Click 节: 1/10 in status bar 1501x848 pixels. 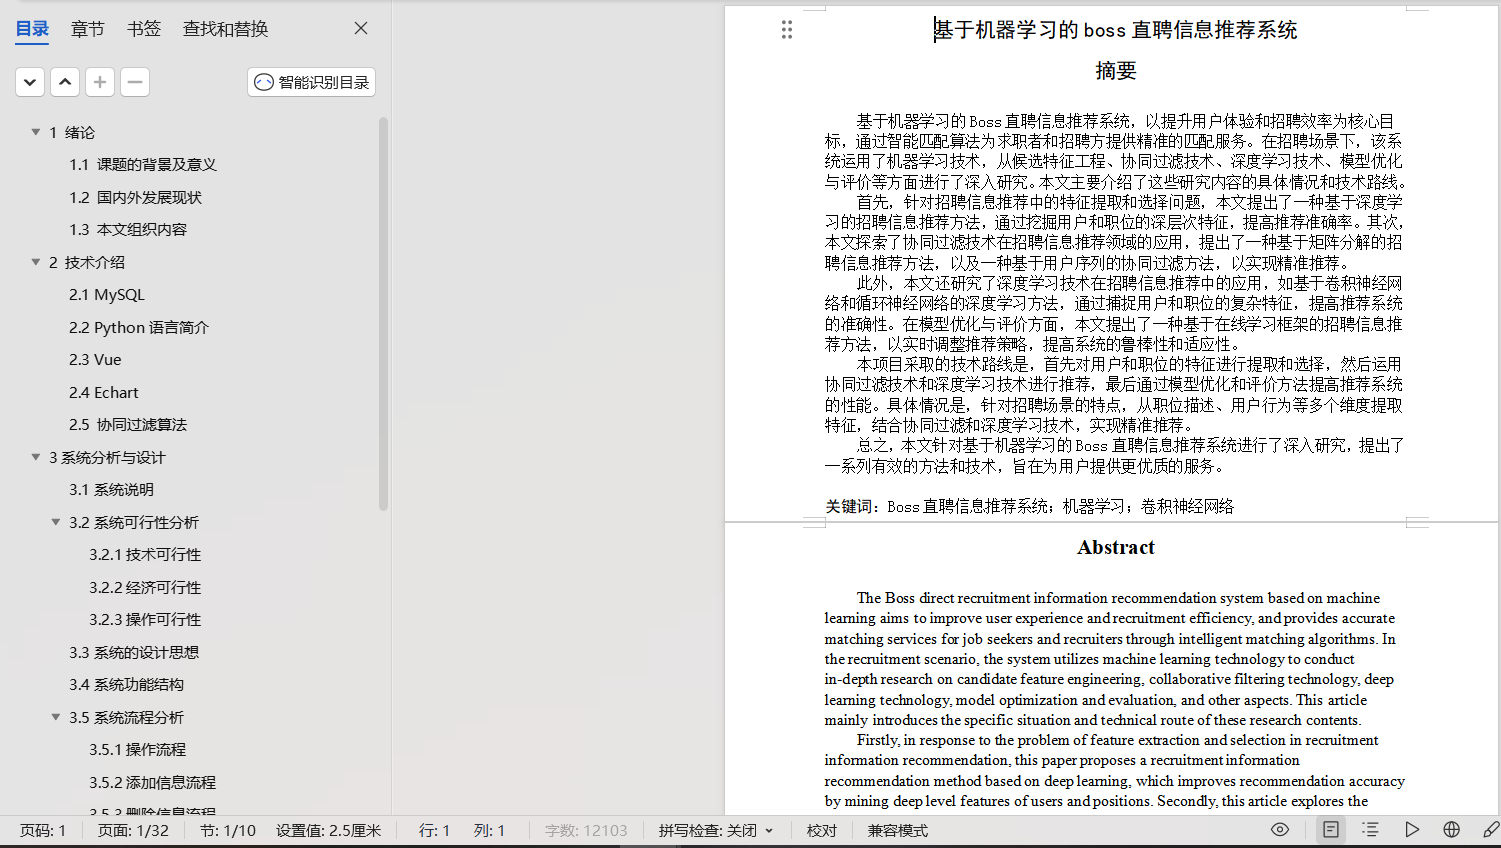pyautogui.click(x=228, y=831)
